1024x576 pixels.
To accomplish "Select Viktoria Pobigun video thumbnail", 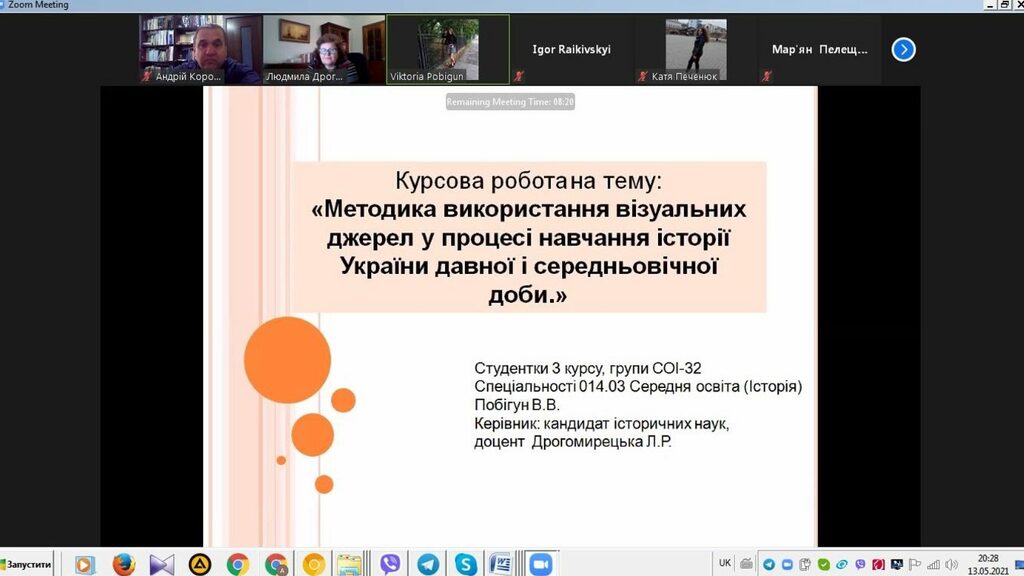I will [447, 49].
